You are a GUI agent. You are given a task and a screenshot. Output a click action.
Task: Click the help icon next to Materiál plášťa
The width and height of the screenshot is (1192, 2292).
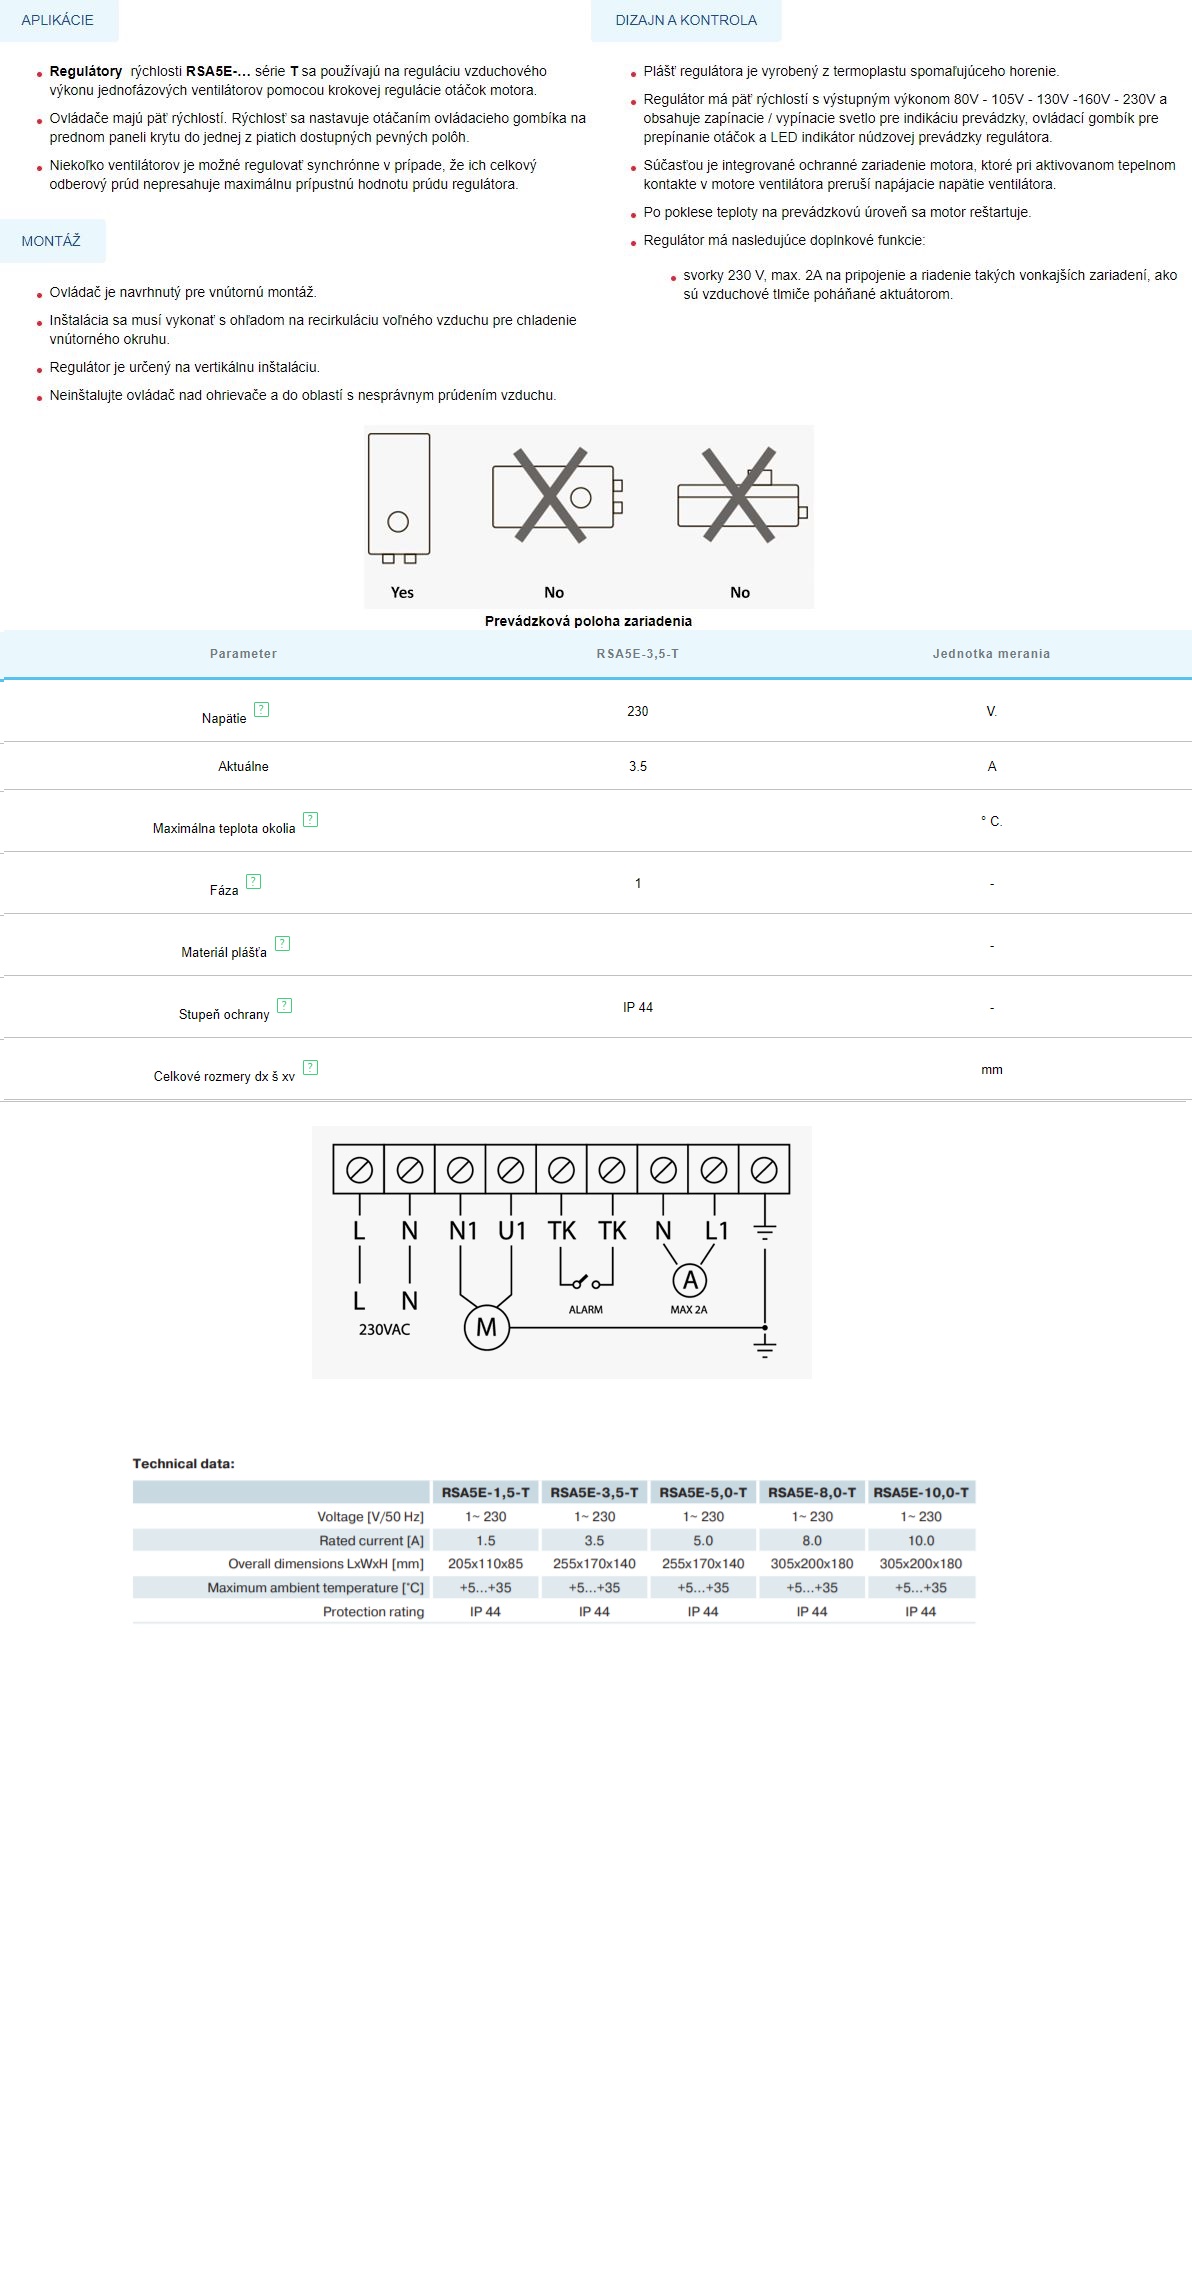(x=282, y=944)
